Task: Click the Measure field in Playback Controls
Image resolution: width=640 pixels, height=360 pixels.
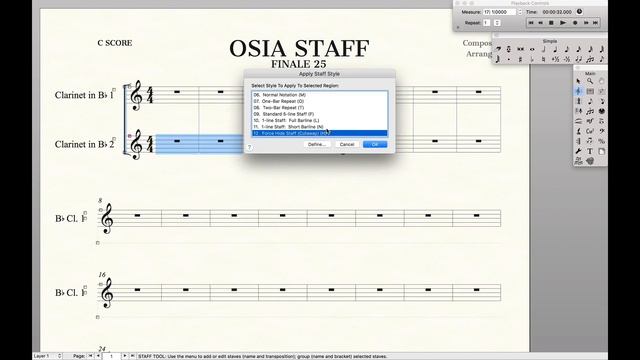Action: (x=500, y=12)
